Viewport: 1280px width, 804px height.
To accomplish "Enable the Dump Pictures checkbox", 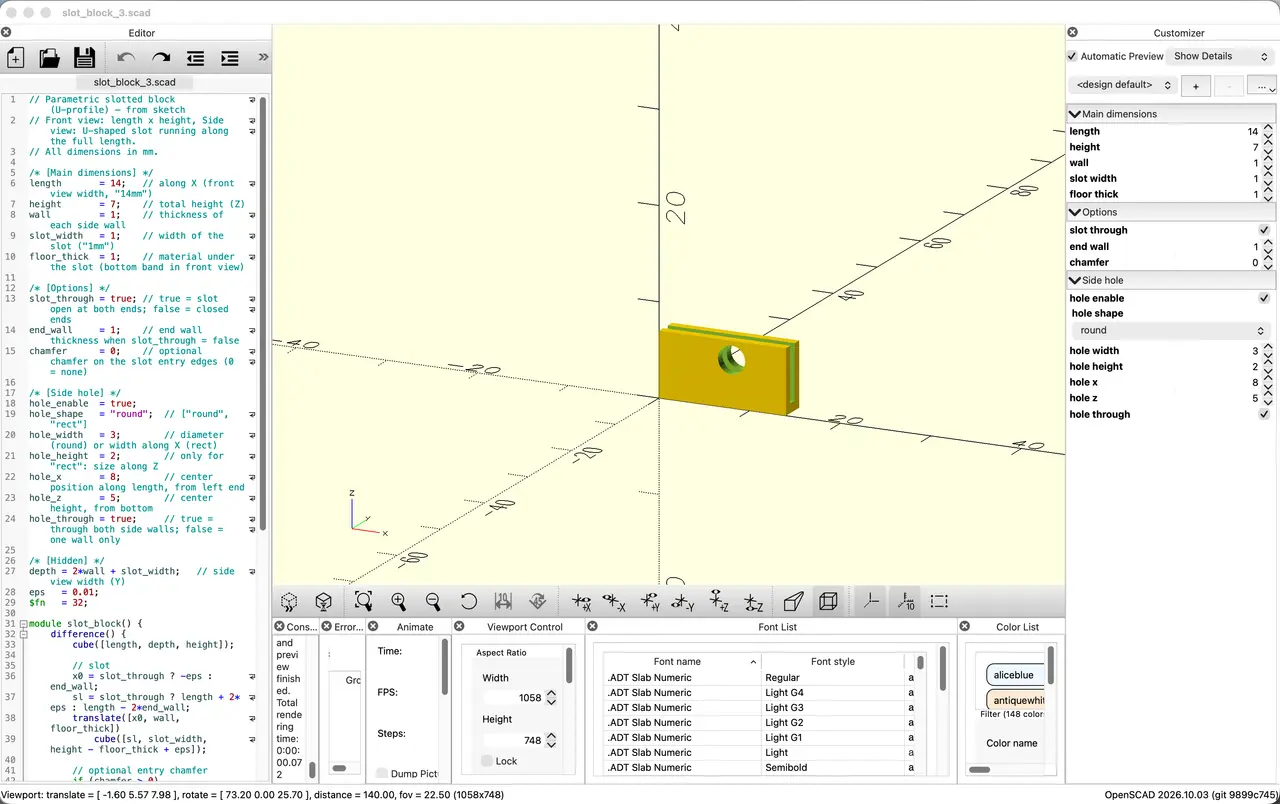I will coord(383,773).
